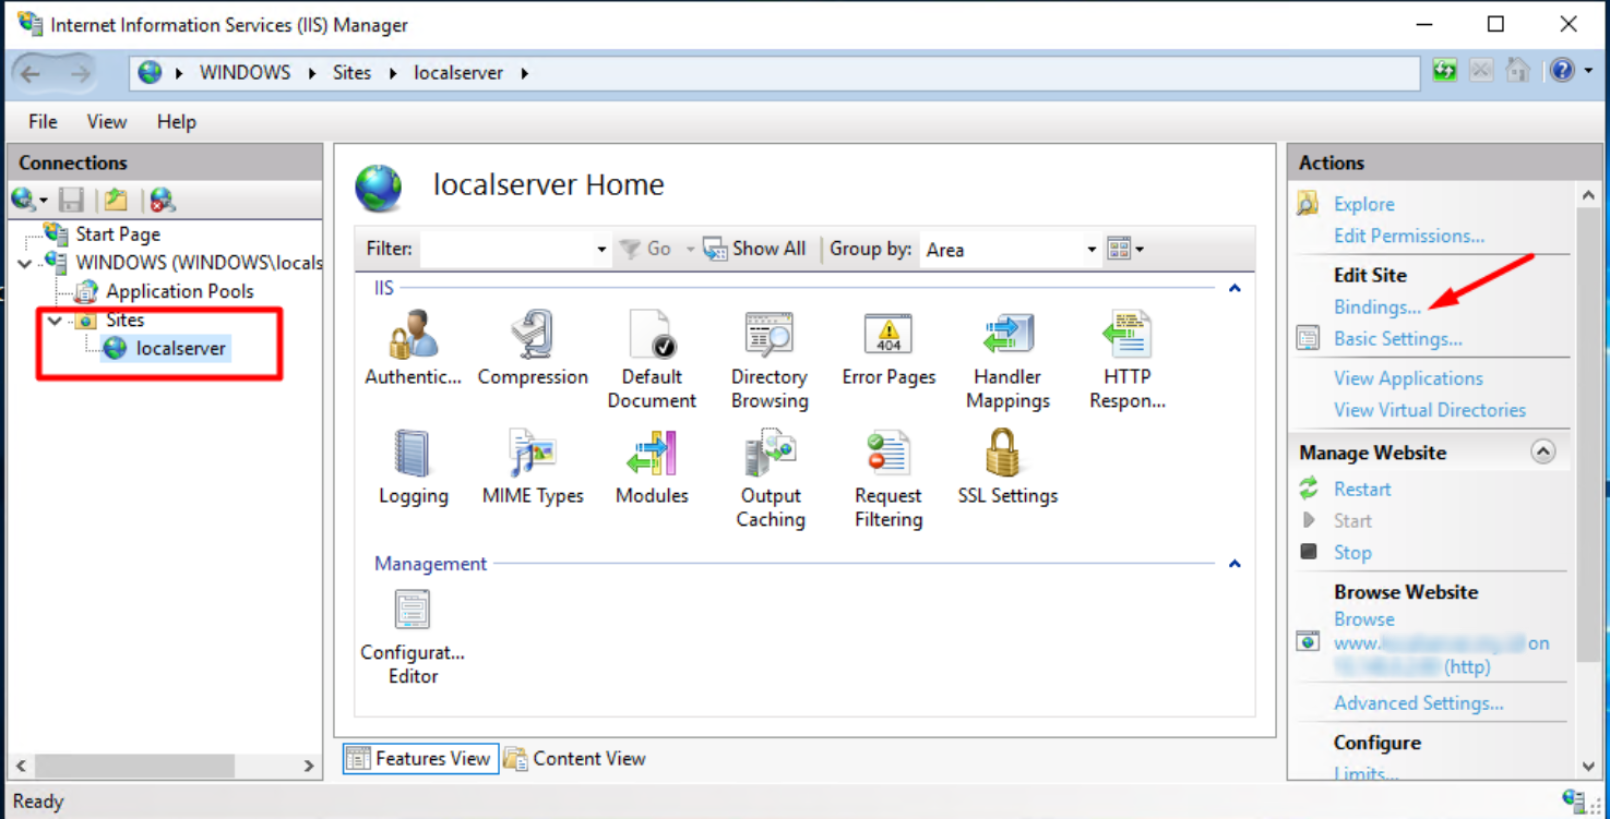
Task: Click the Refresh page toolbar icon
Action: click(x=1444, y=70)
